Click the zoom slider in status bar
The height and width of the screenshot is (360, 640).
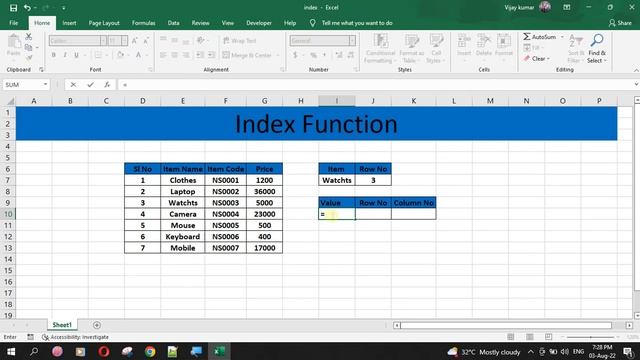591,337
